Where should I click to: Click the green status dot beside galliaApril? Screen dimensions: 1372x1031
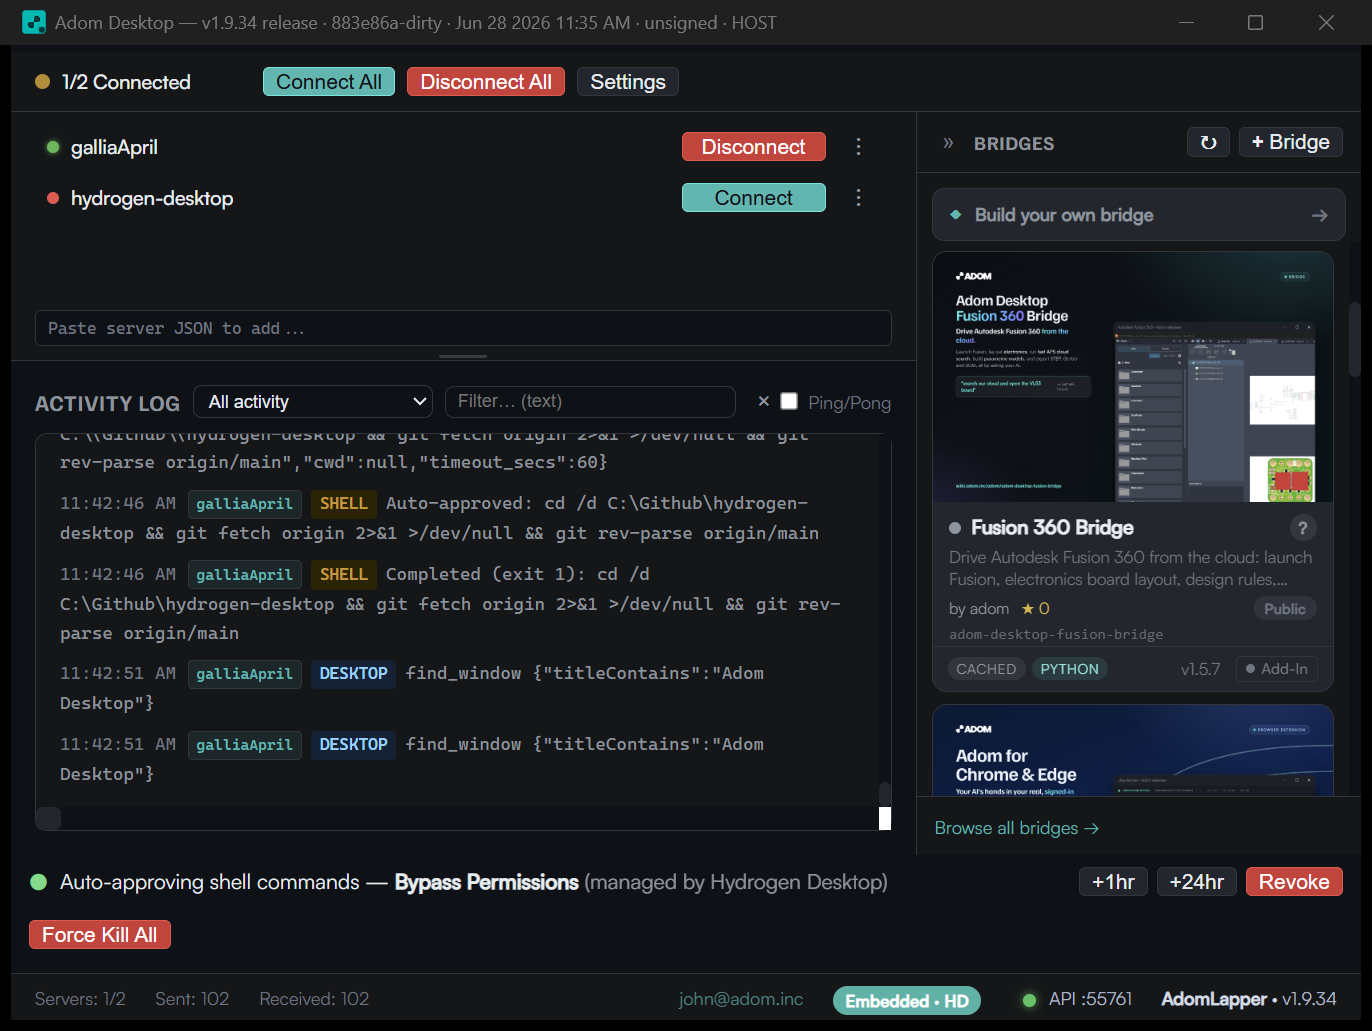[53, 147]
